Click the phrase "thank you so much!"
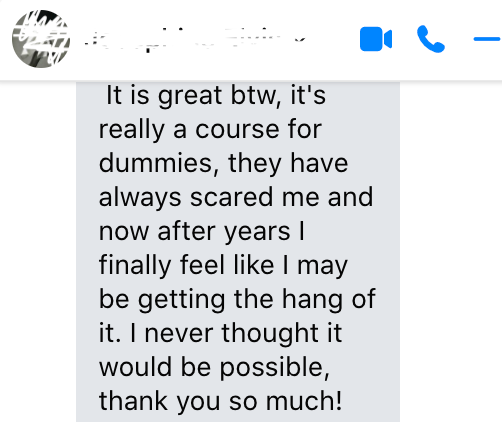Image resolution: width=502 pixels, height=422 pixels. tap(220, 401)
